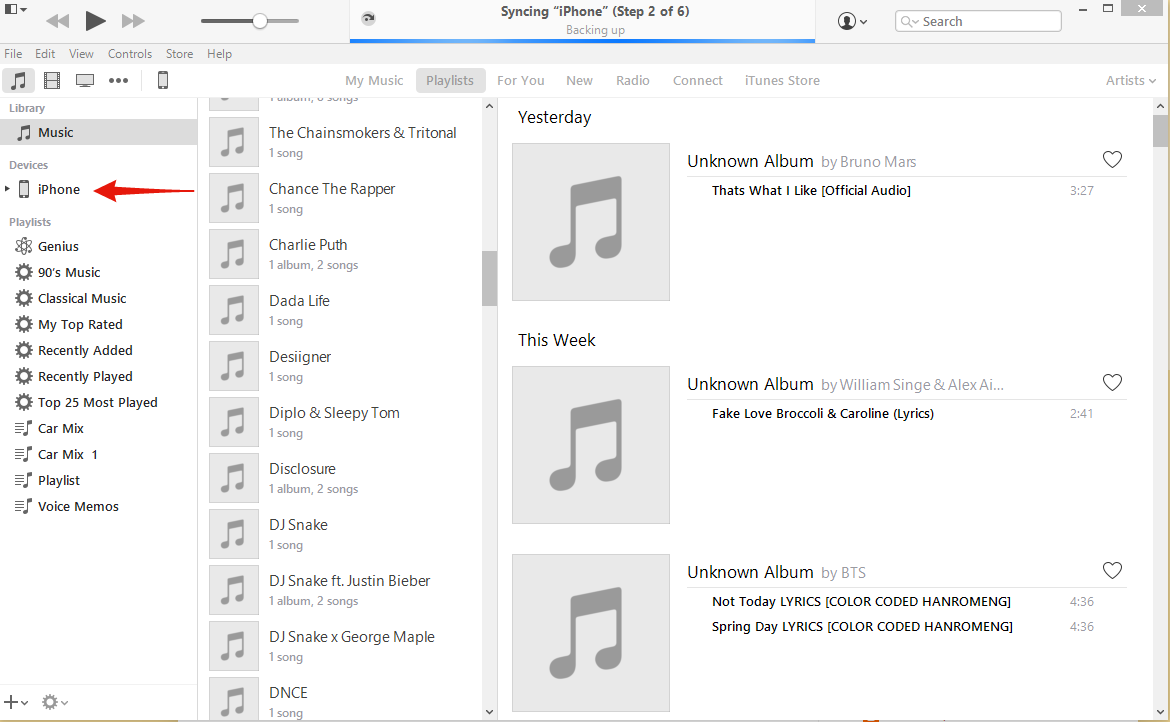Skip back to previous track
Screen dimensions: 1170x722
pos(57,21)
